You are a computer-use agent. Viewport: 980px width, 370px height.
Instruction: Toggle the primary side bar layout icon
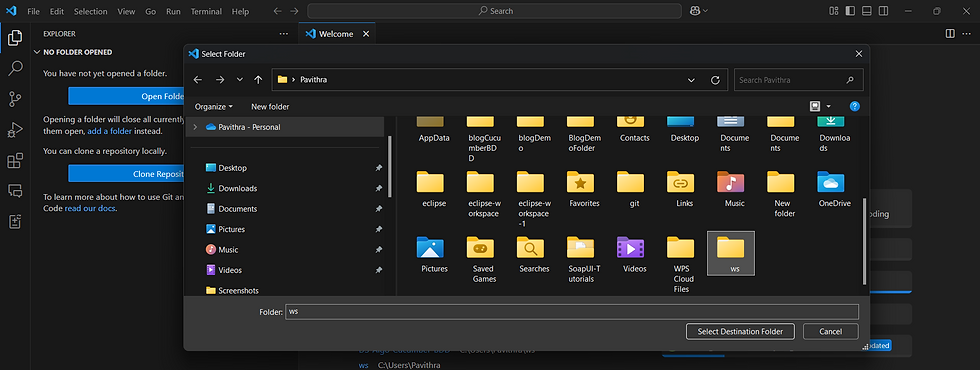click(x=850, y=11)
